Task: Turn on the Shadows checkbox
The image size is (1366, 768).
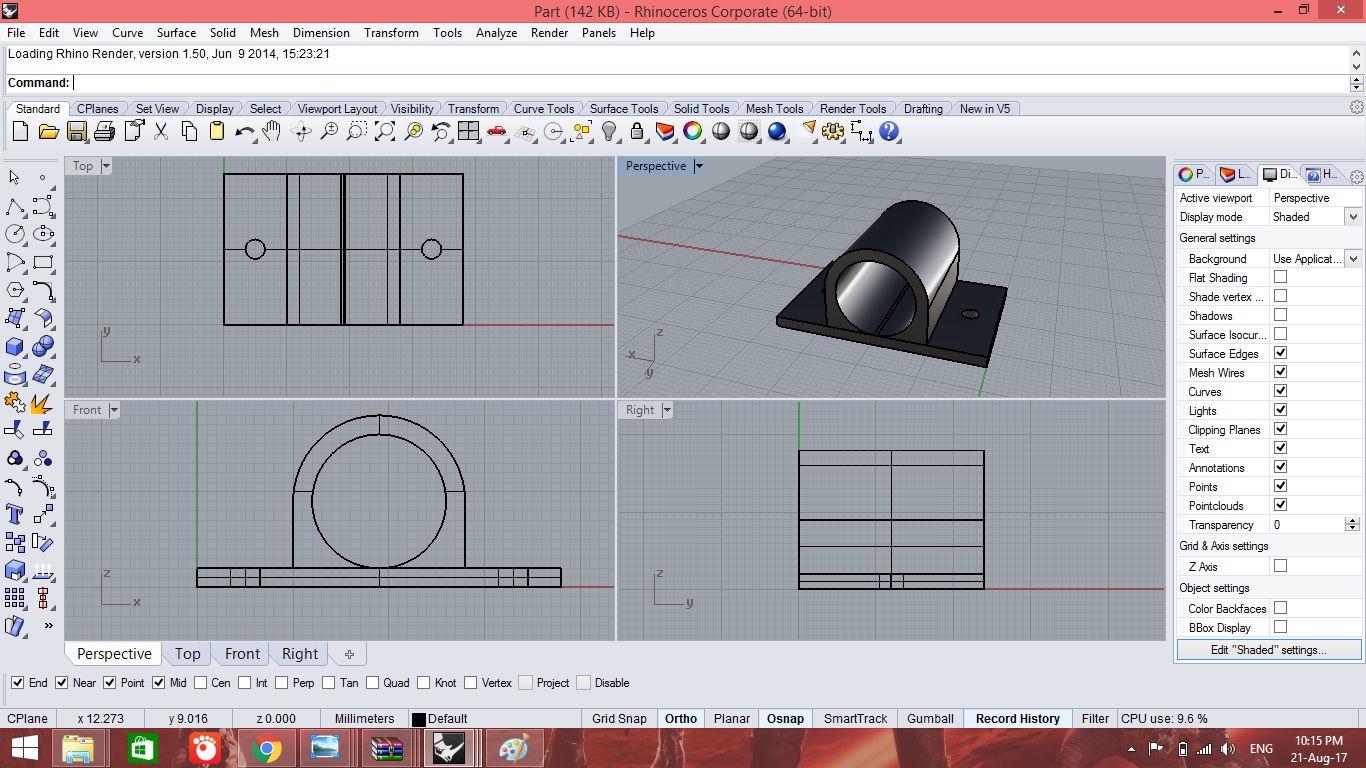Action: [x=1280, y=315]
